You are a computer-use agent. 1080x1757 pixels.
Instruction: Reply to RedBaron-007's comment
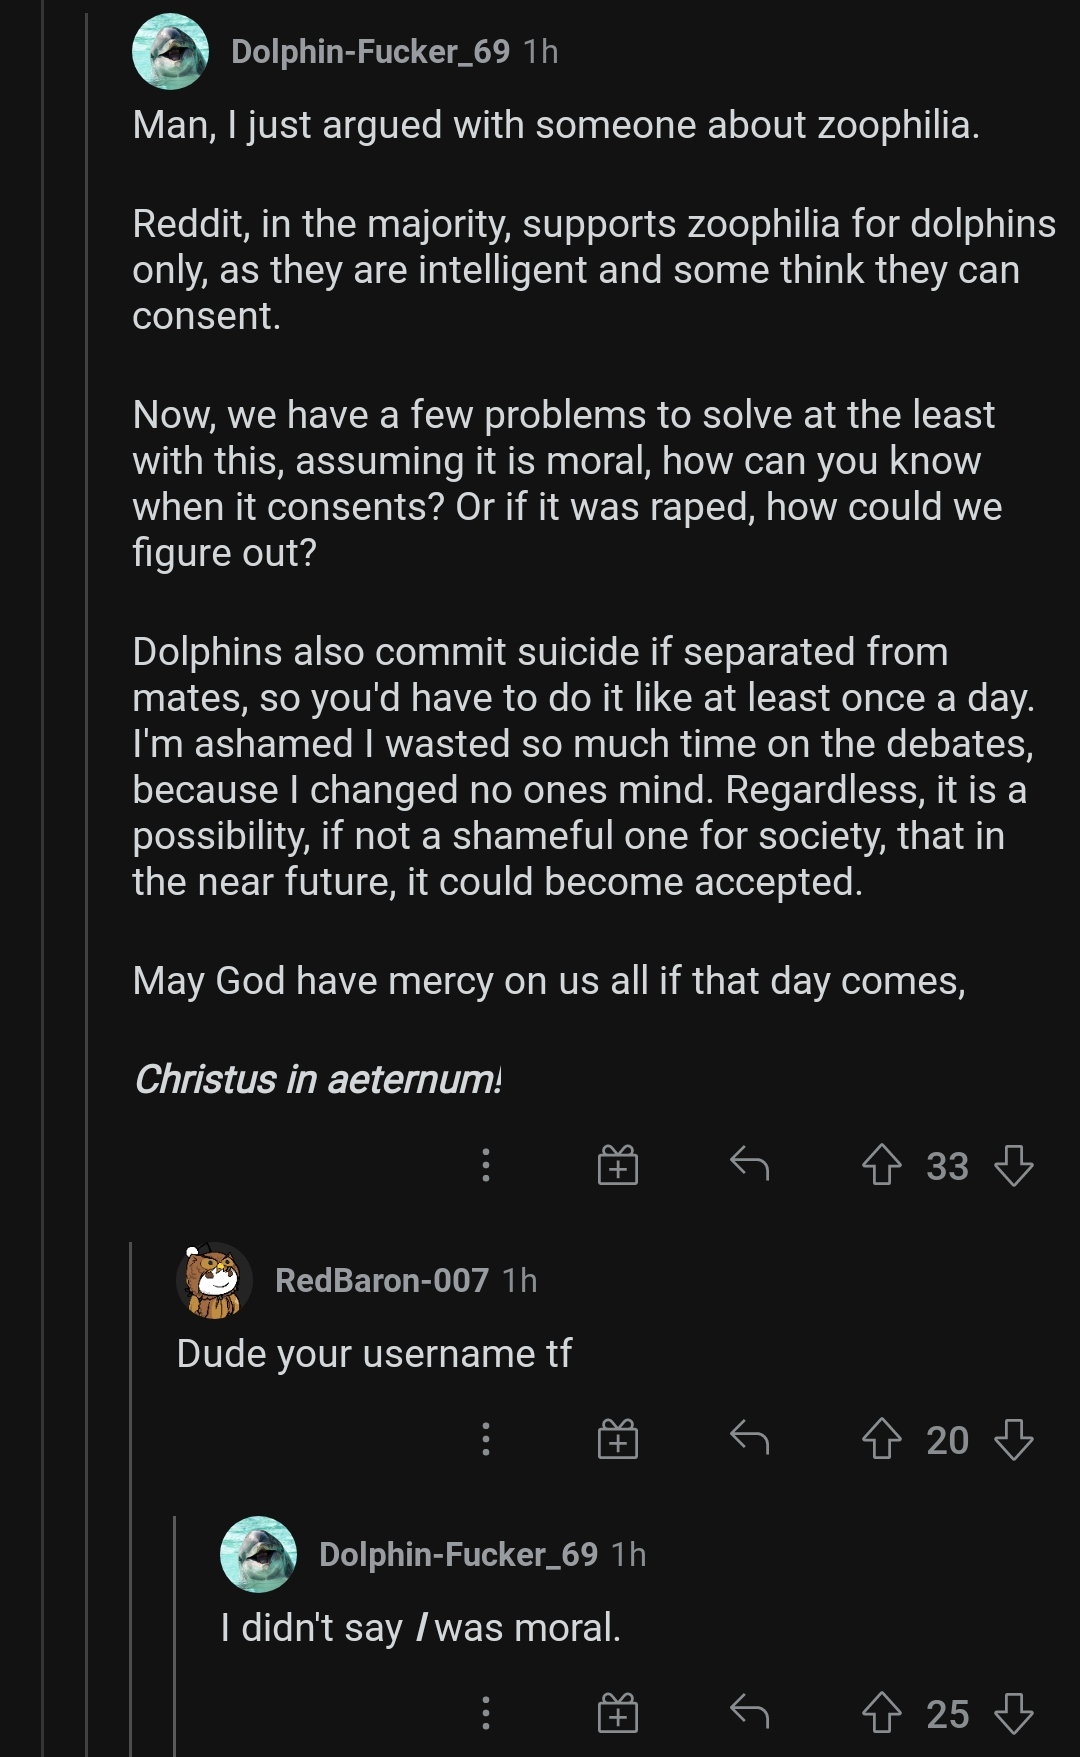tap(749, 1438)
